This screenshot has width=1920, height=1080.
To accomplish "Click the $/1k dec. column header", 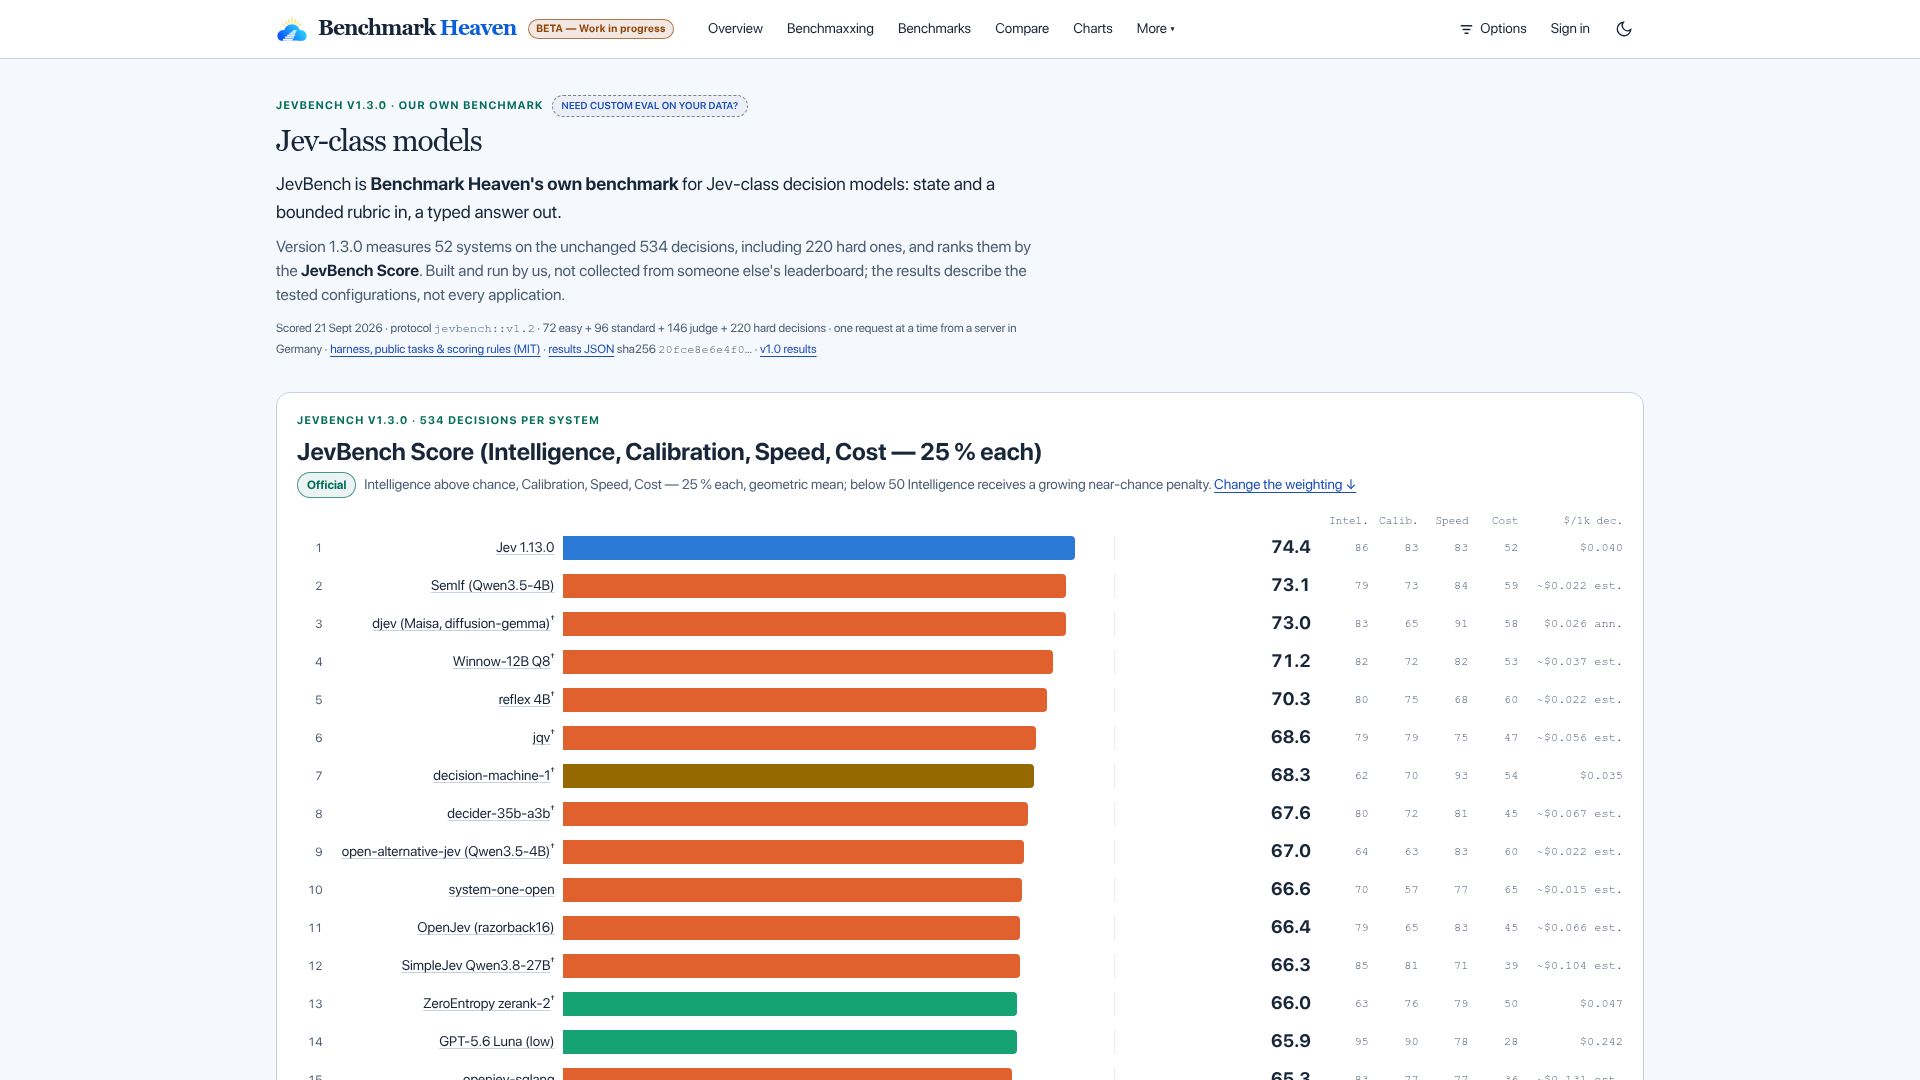I will (1593, 521).
